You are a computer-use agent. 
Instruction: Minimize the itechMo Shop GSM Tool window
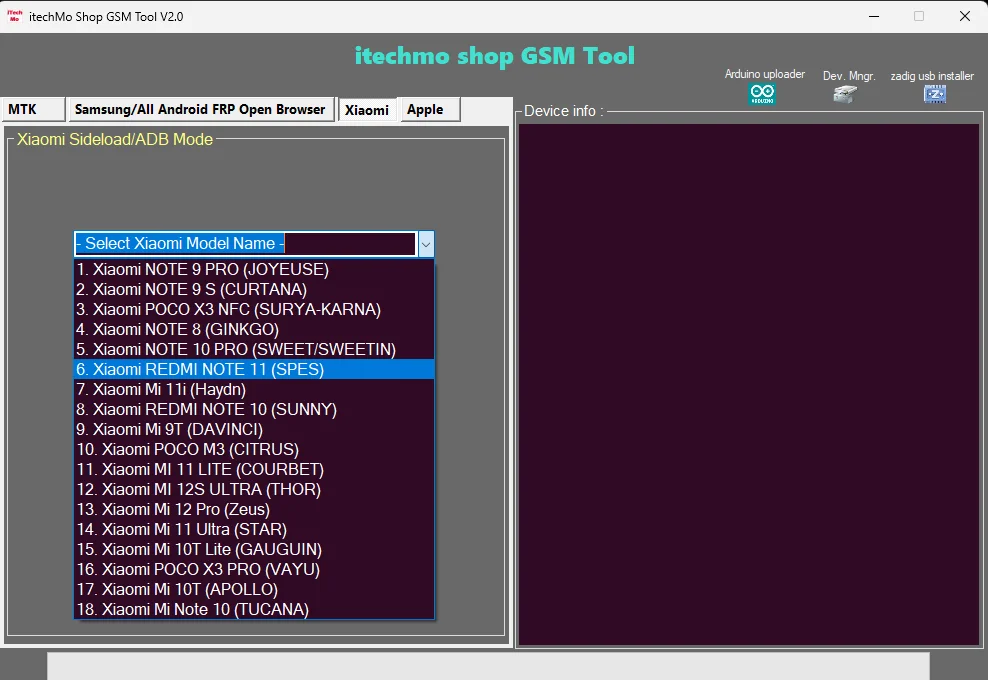click(874, 16)
